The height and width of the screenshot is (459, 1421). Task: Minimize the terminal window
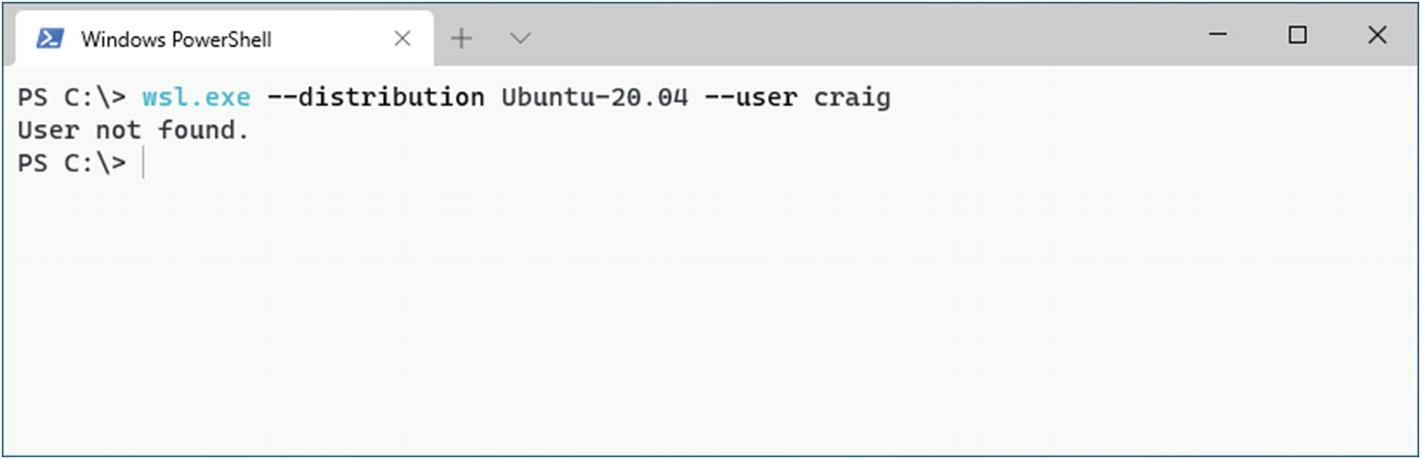tap(1218, 35)
